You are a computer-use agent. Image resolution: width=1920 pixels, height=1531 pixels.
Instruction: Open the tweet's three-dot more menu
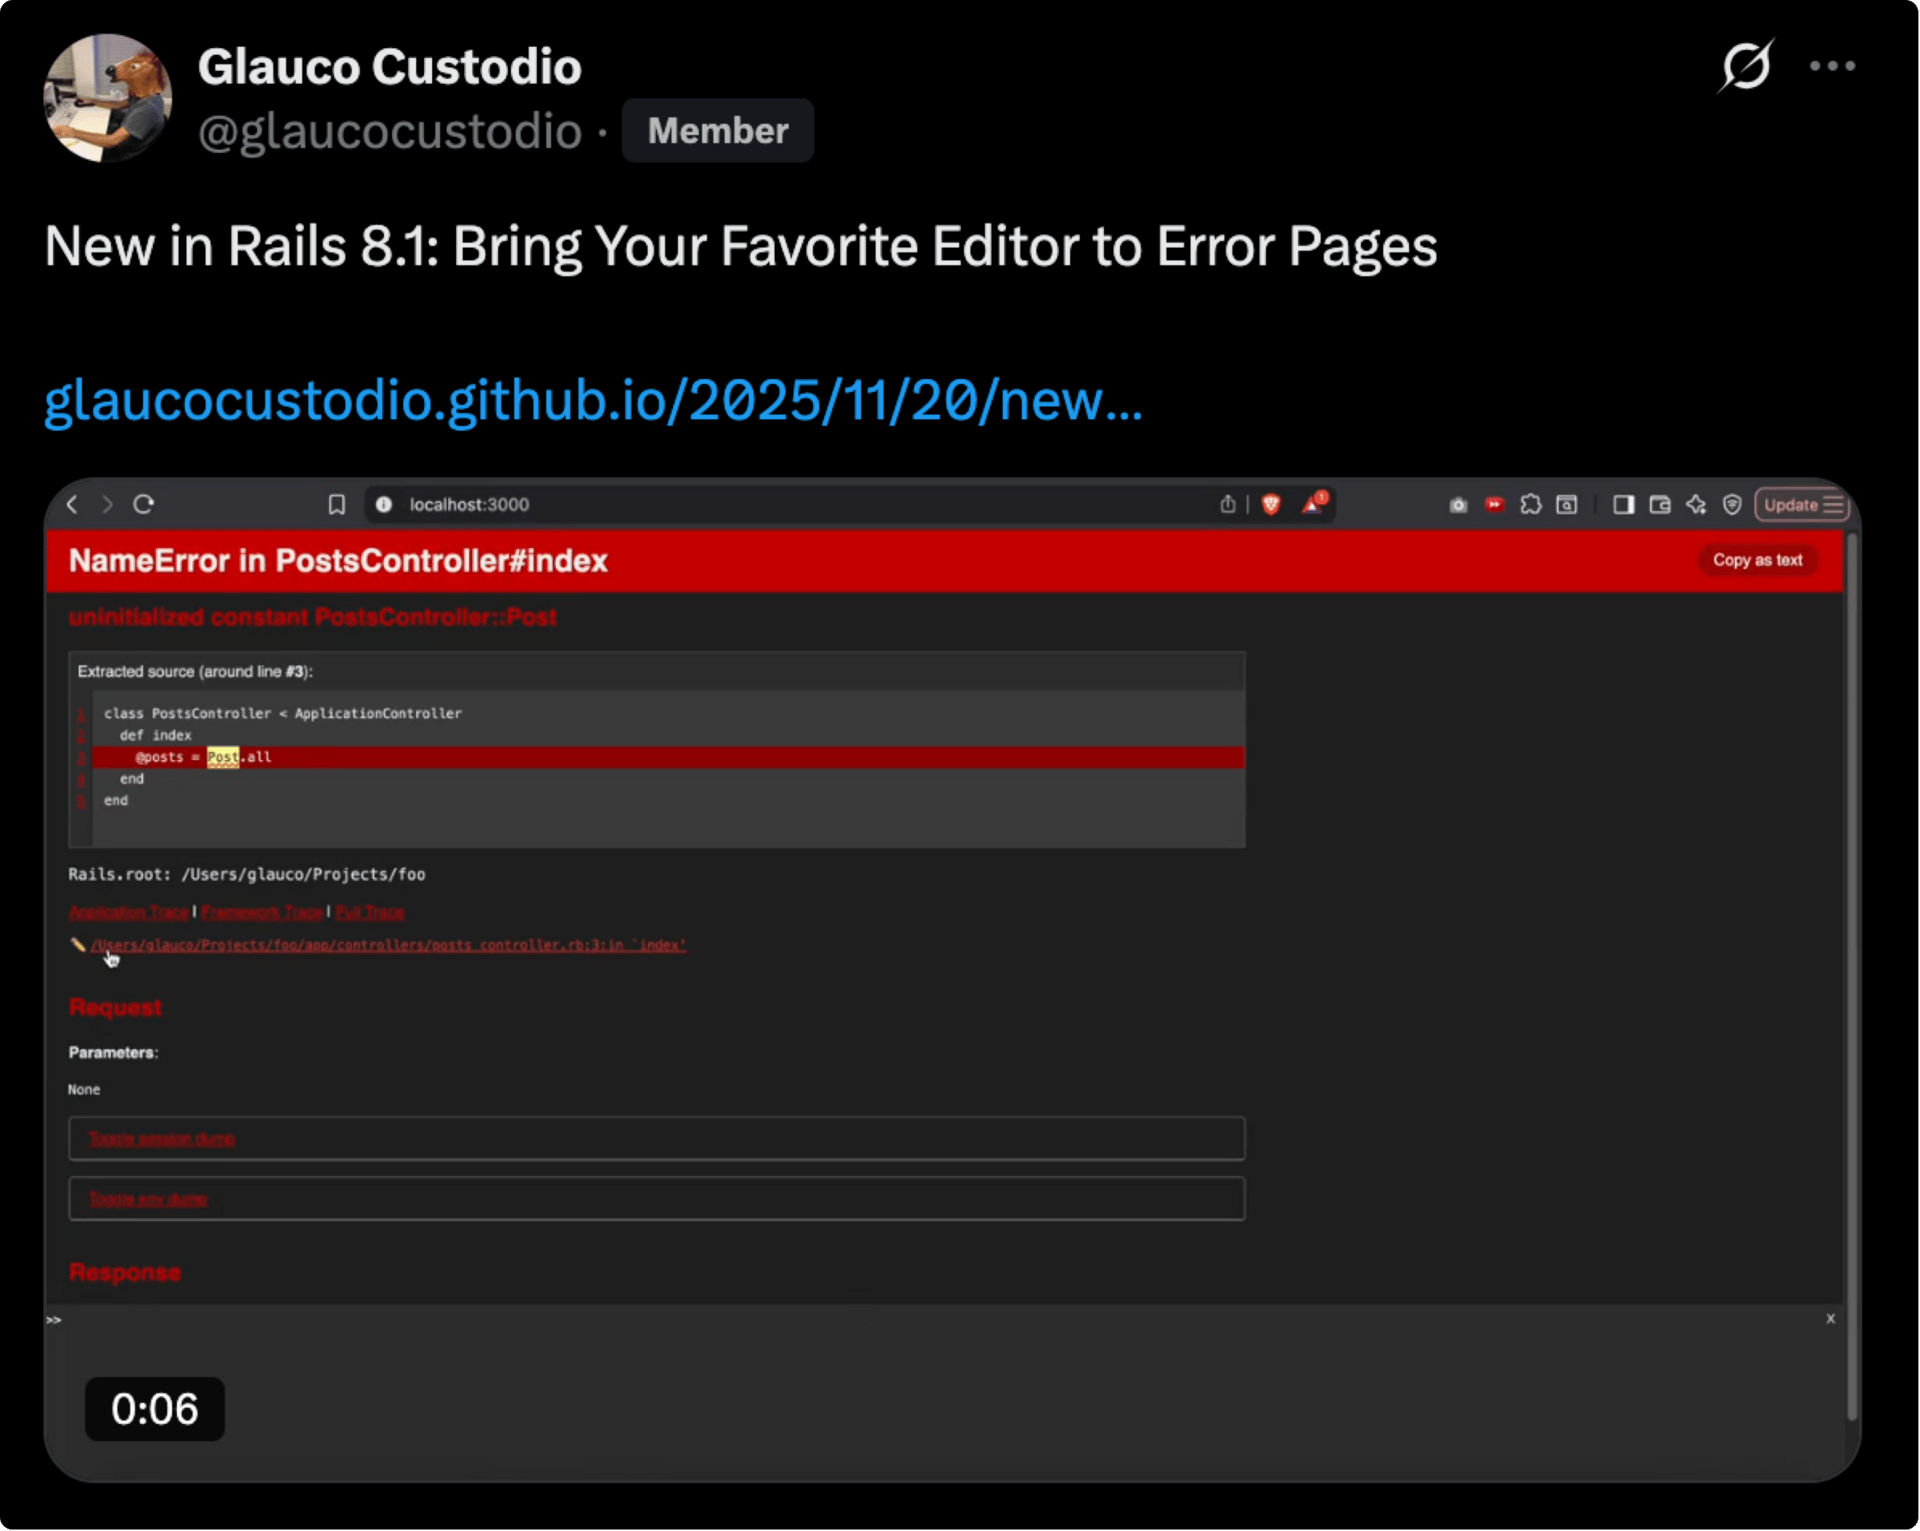(1832, 66)
